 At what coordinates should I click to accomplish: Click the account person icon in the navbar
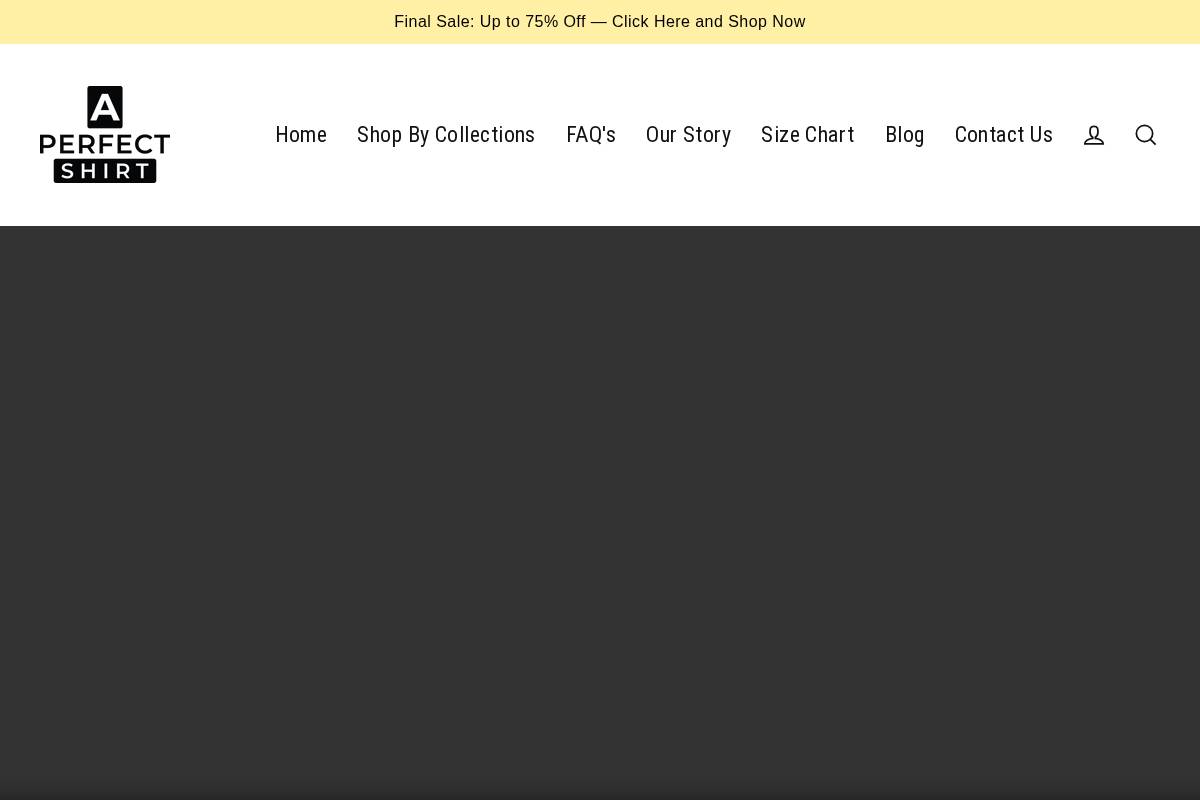pyautogui.click(x=1094, y=135)
